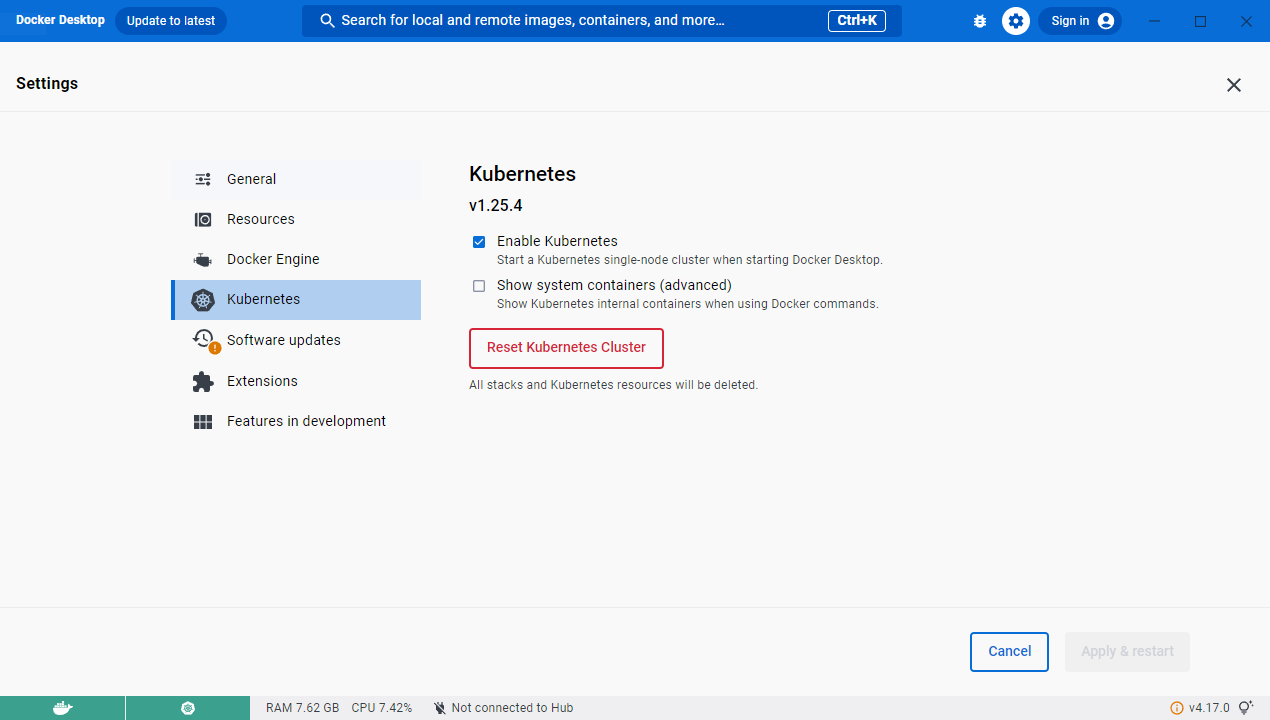Viewport: 1270px width, 720px height.
Task: Click Reset Kubernetes Cluster button
Action: click(x=566, y=348)
